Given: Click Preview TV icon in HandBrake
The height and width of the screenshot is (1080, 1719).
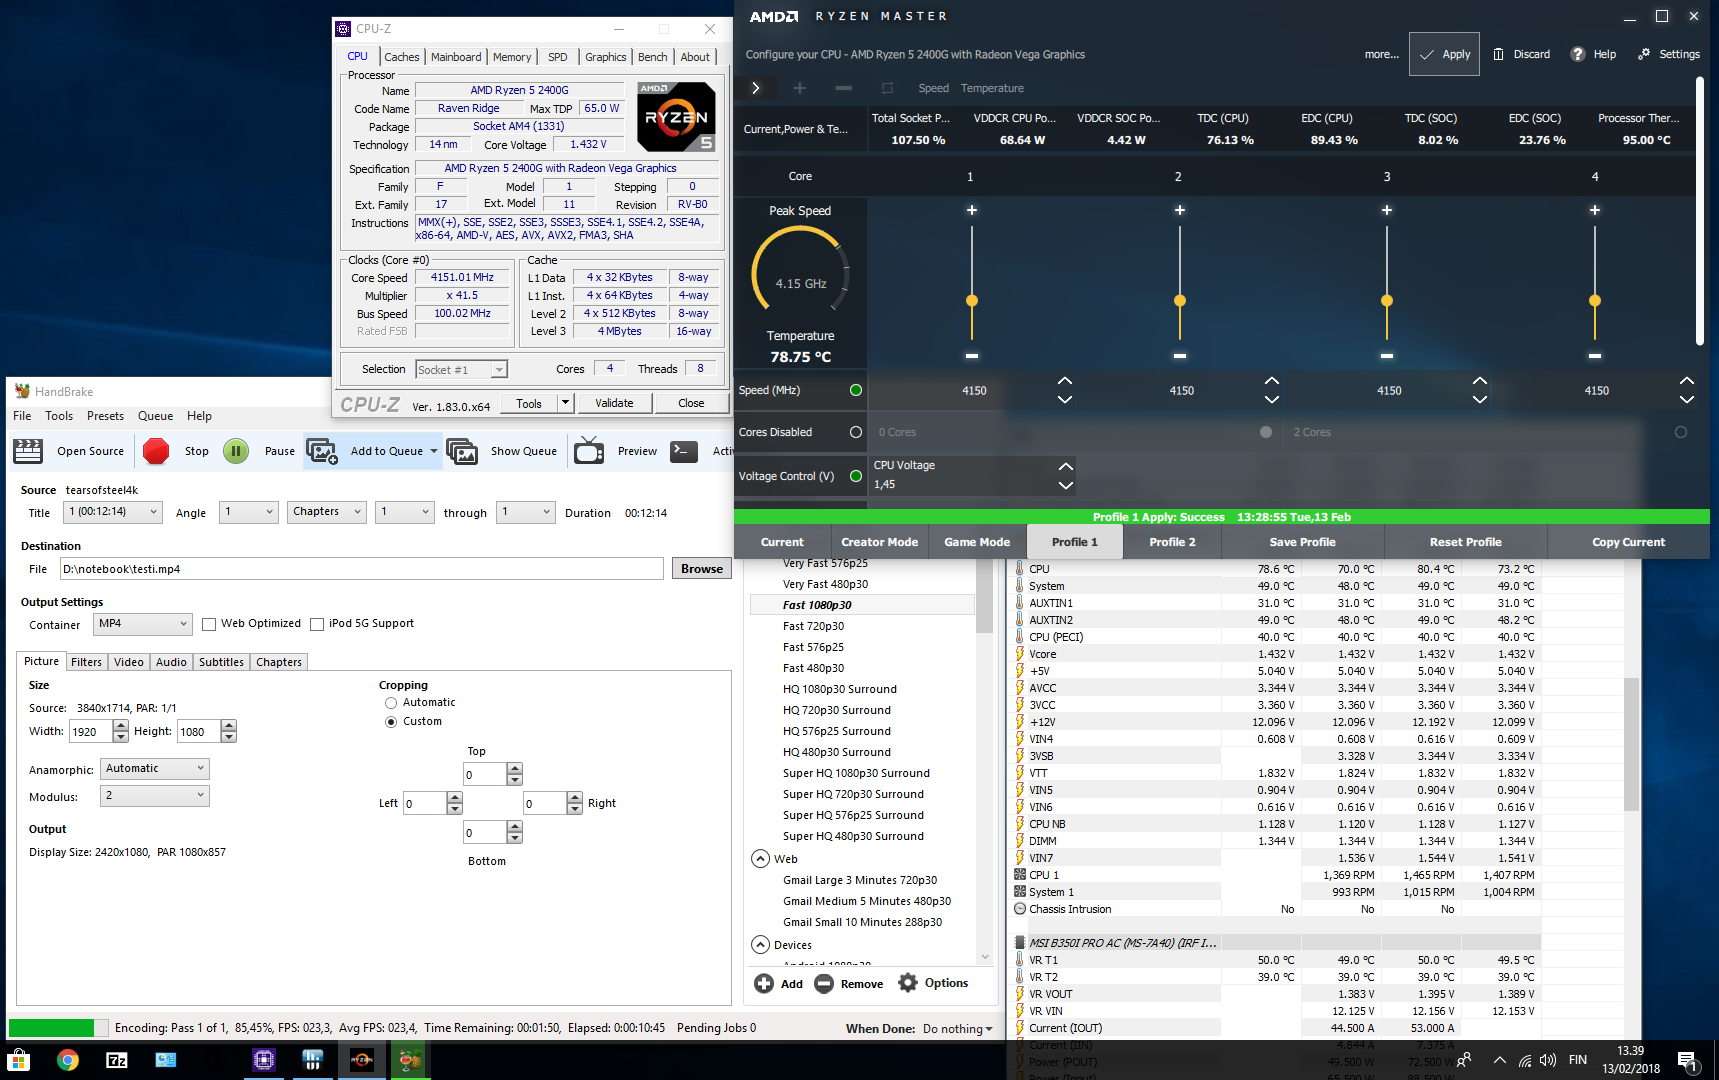Looking at the screenshot, I should point(589,451).
